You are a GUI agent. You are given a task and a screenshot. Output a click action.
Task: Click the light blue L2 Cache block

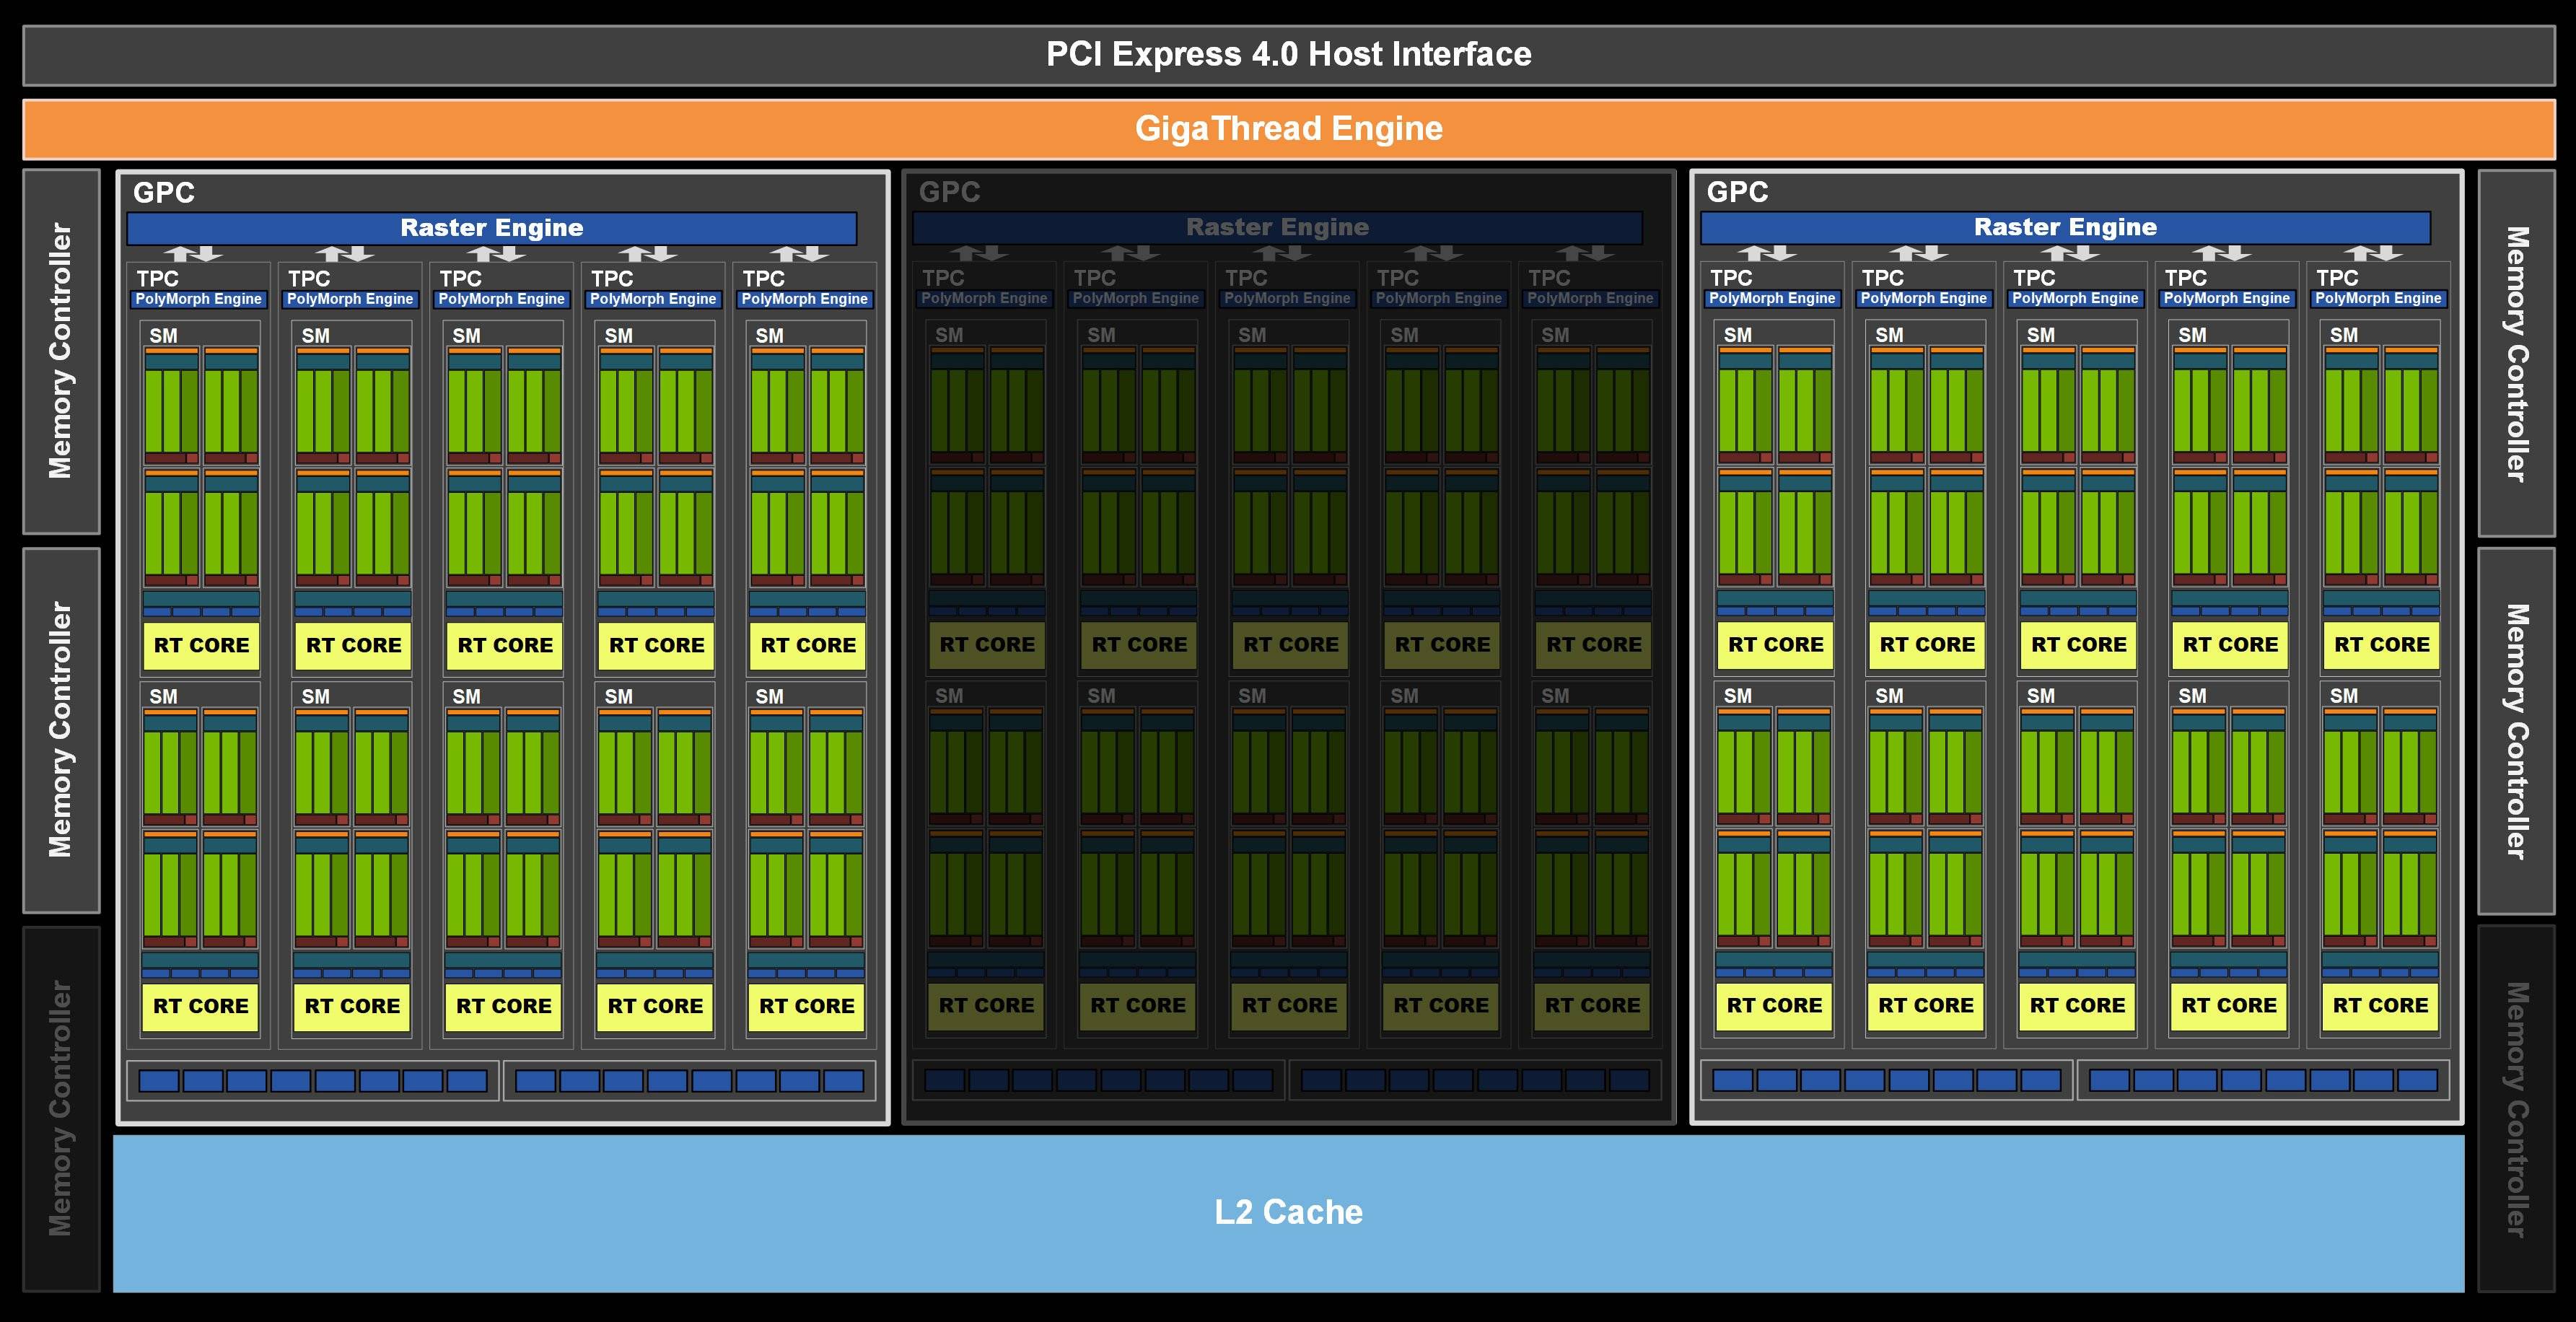coord(1288,1212)
